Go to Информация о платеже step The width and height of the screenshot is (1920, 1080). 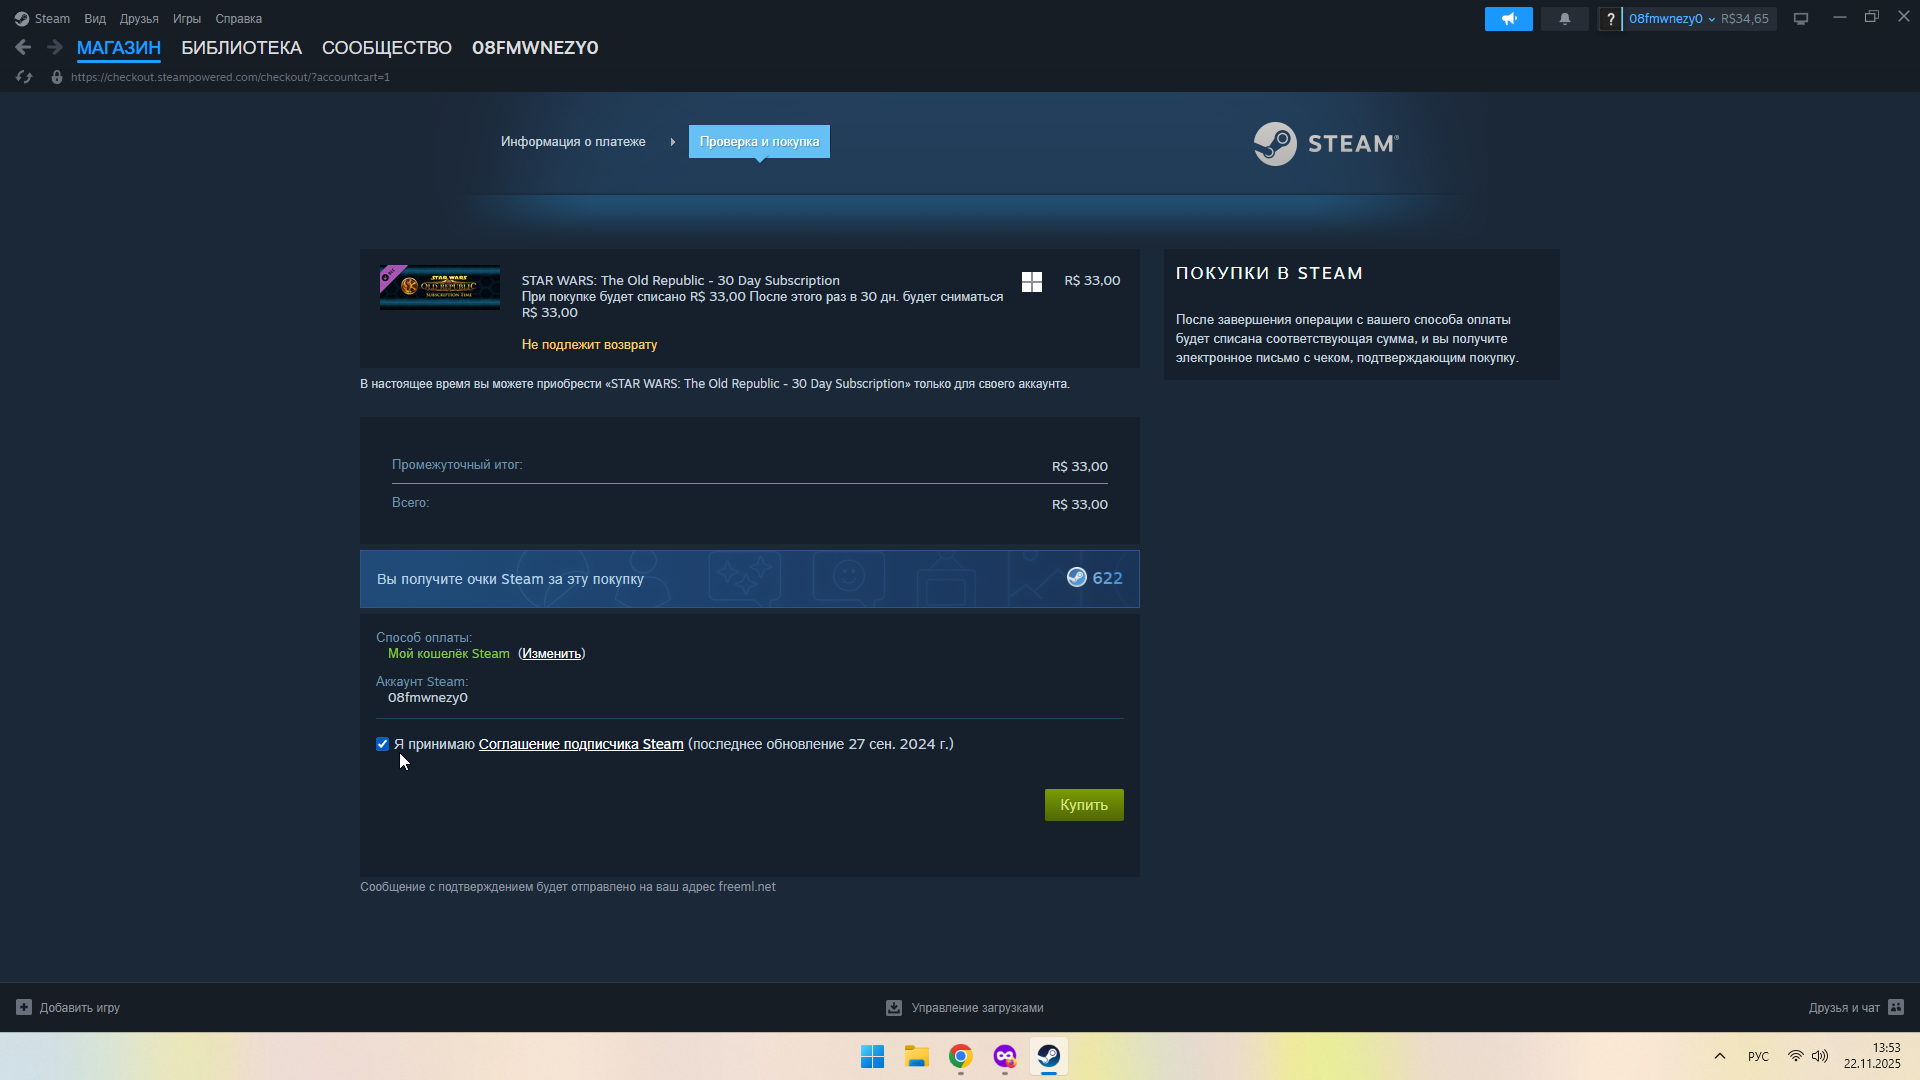[573, 142]
